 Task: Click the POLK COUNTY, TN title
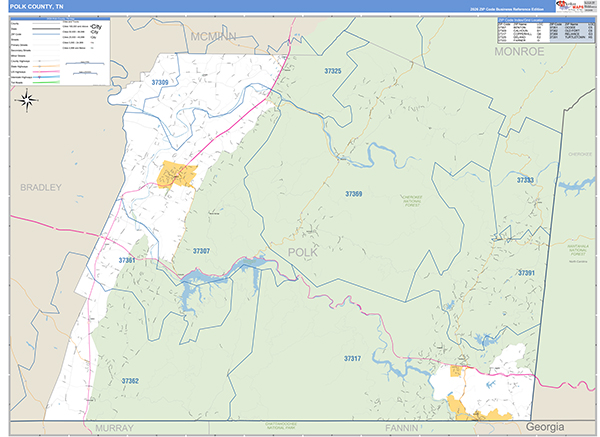pyautogui.click(x=36, y=7)
